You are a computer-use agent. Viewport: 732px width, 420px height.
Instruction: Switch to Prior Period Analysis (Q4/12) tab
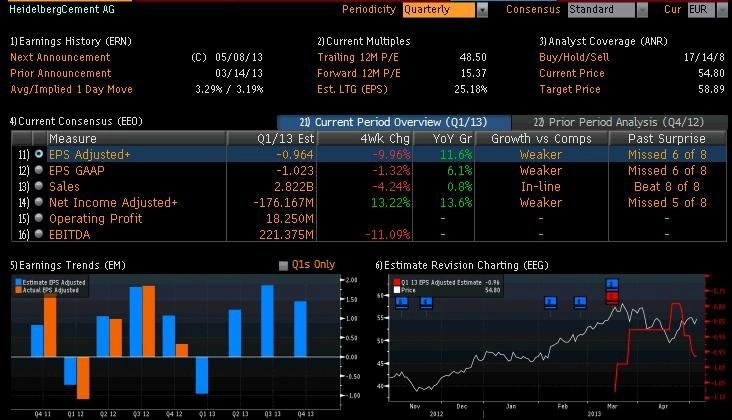(x=619, y=122)
